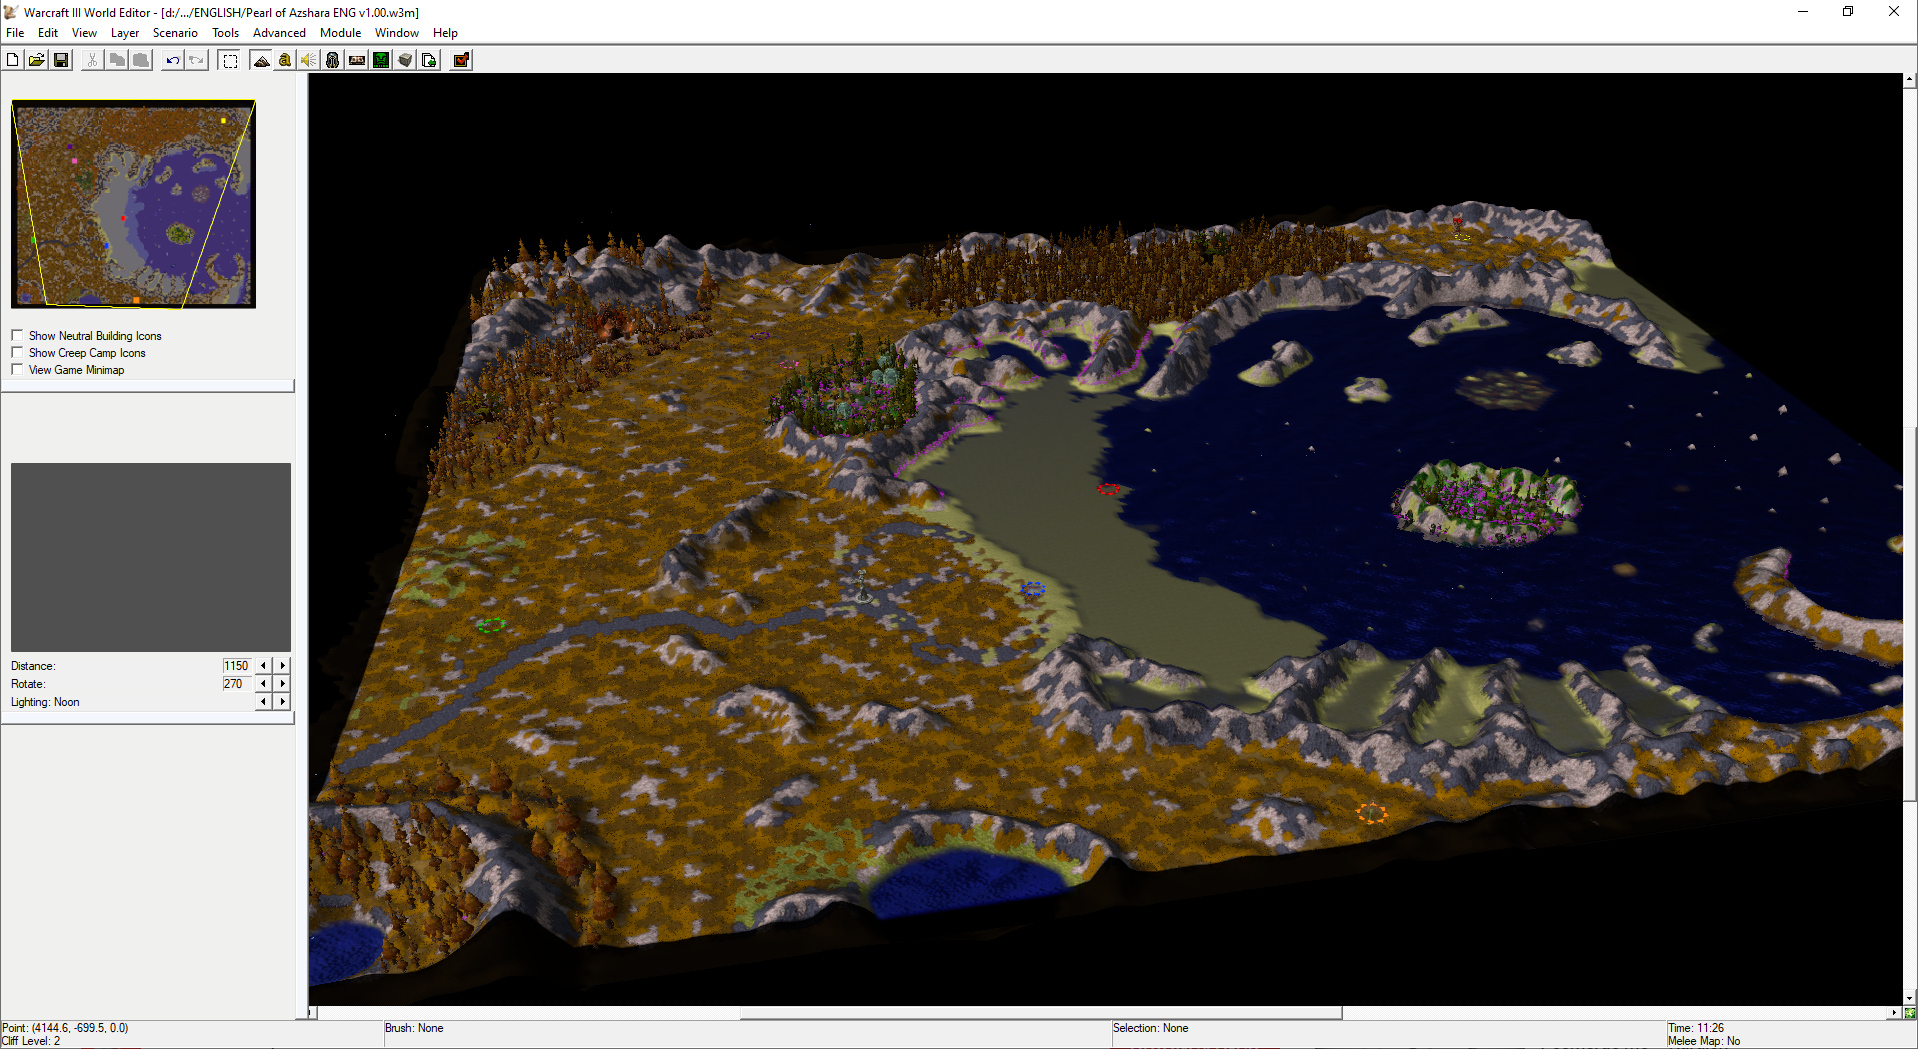Screen dimensions: 1918x1049
Task: Click the Distance value field 1150
Action: coord(237,666)
